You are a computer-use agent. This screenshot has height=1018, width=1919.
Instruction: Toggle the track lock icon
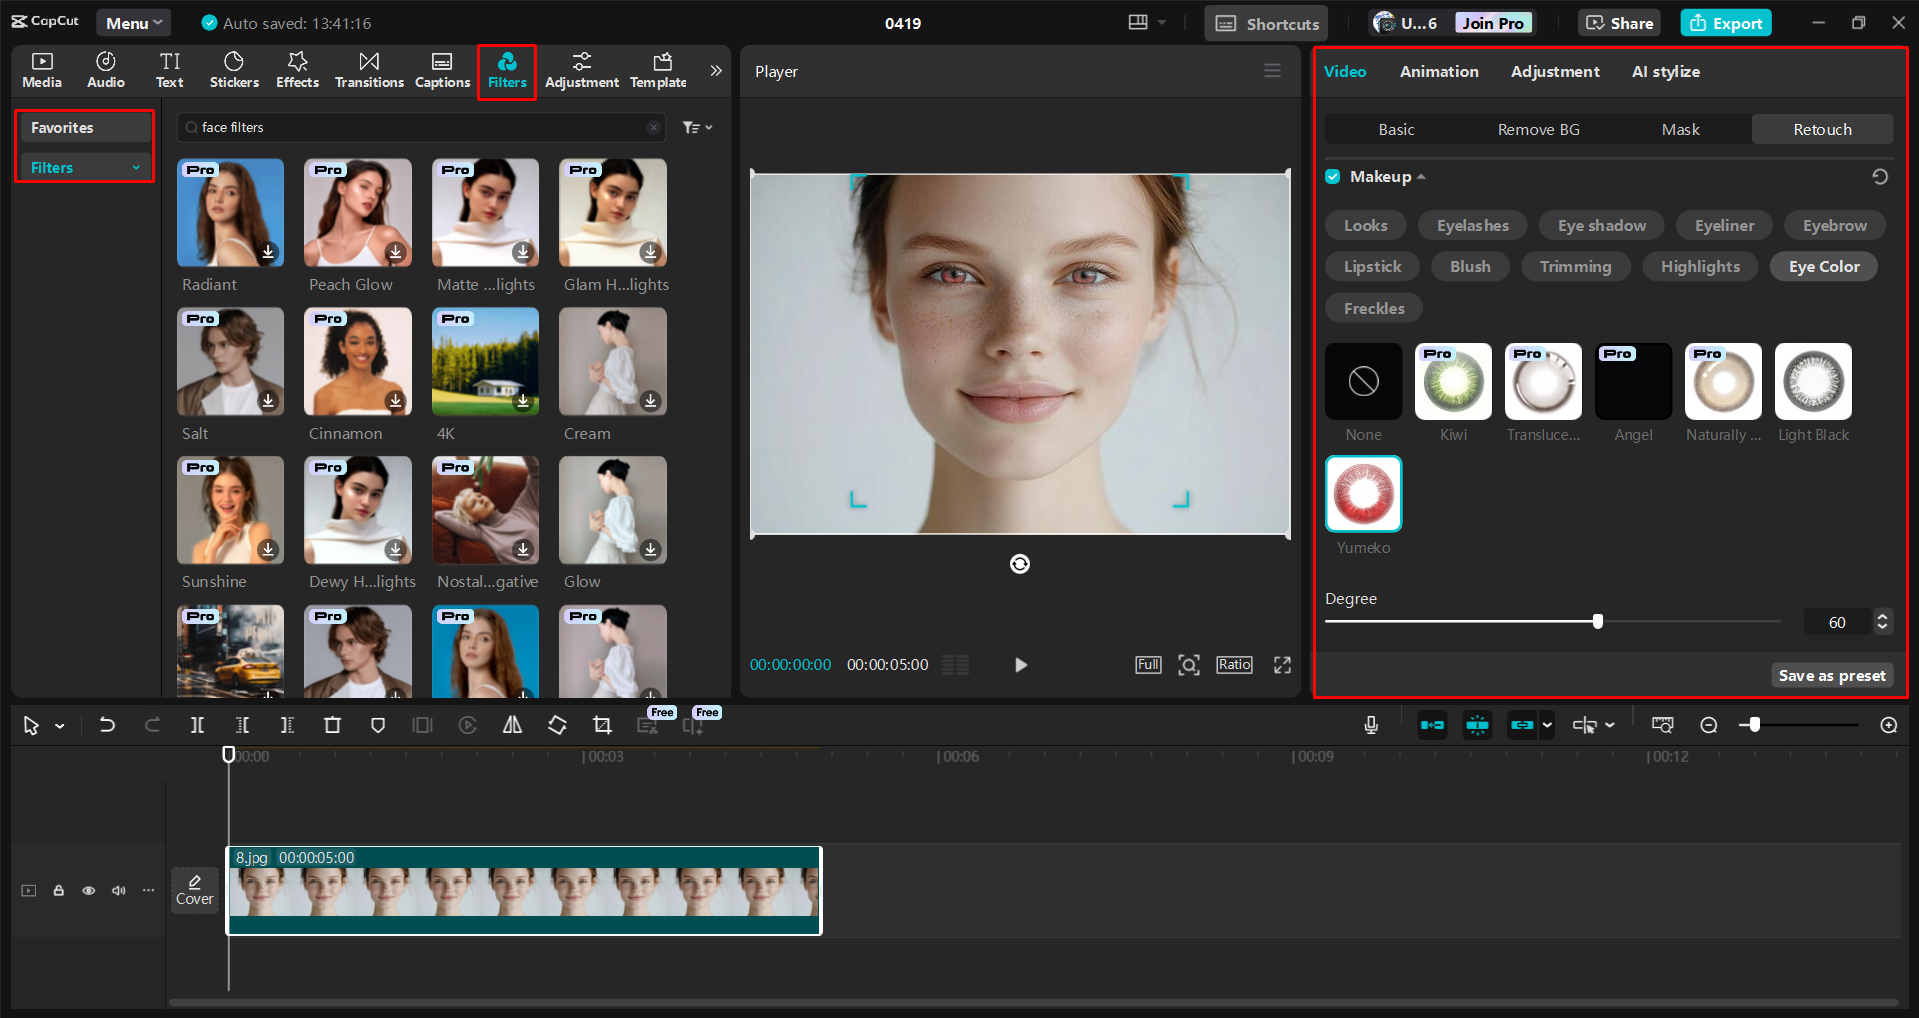(x=59, y=890)
